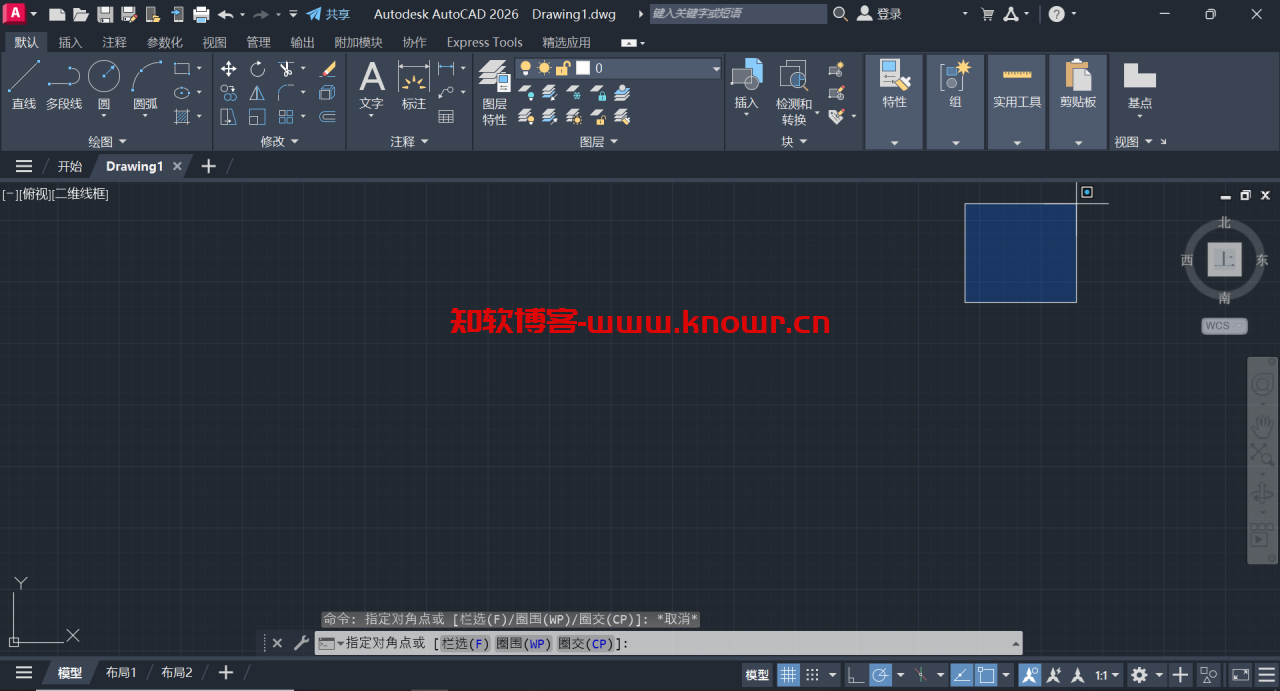Choose the Hatch tool icon
The width and height of the screenshot is (1280, 691).
(182, 117)
